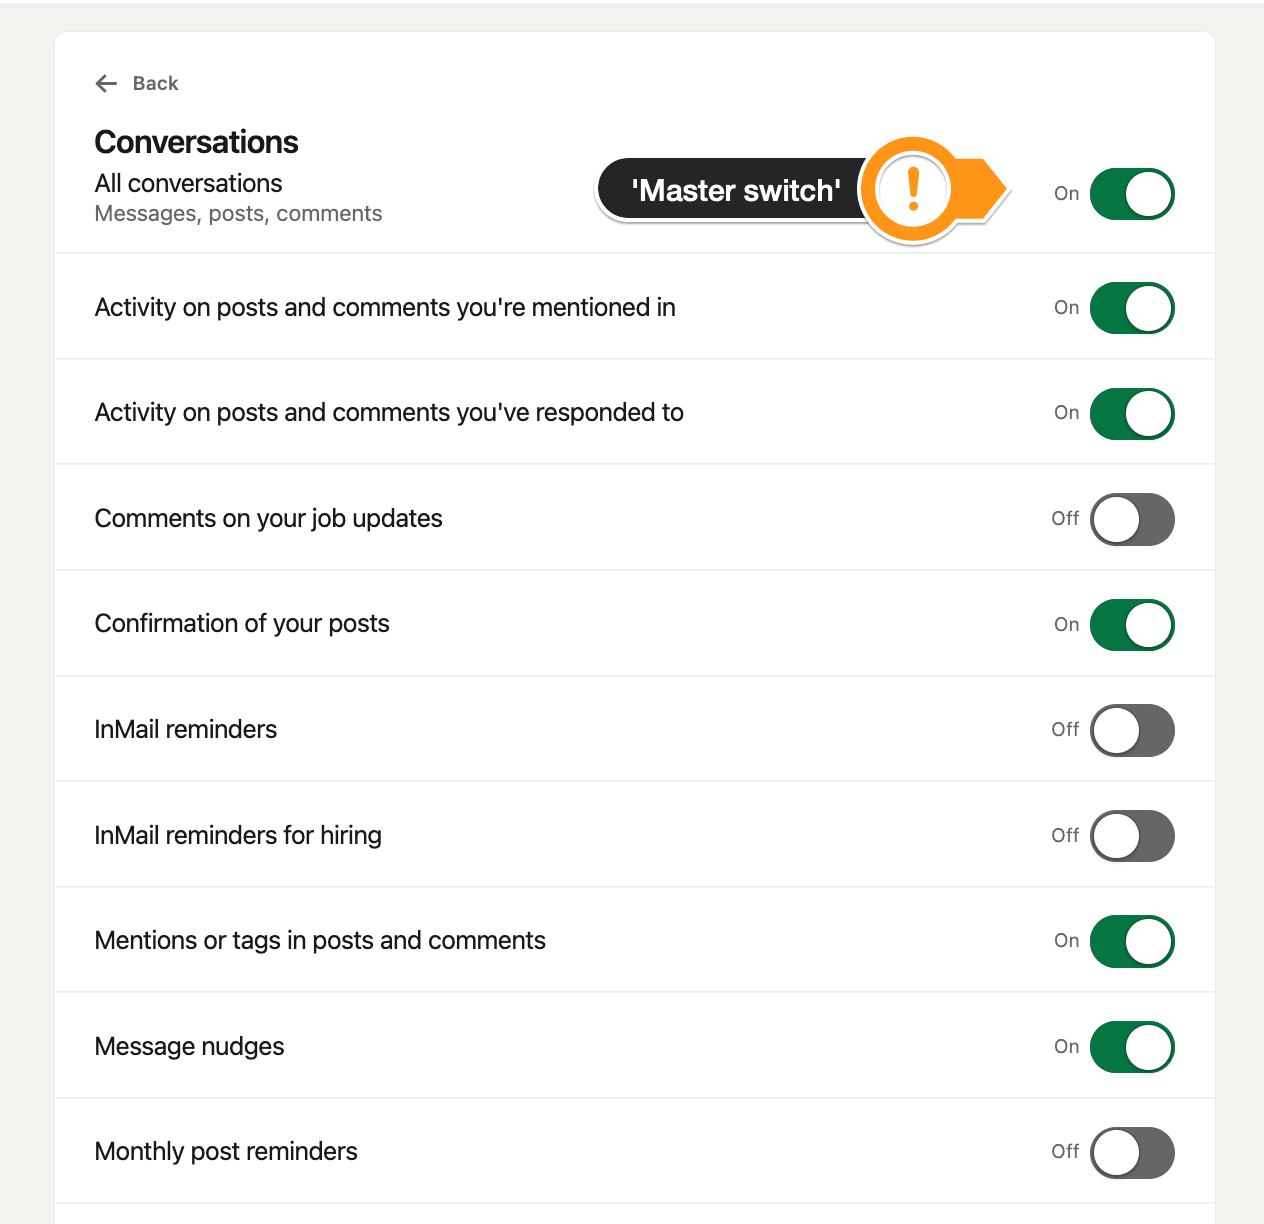Click the 'Master switch' callout label

(736, 190)
